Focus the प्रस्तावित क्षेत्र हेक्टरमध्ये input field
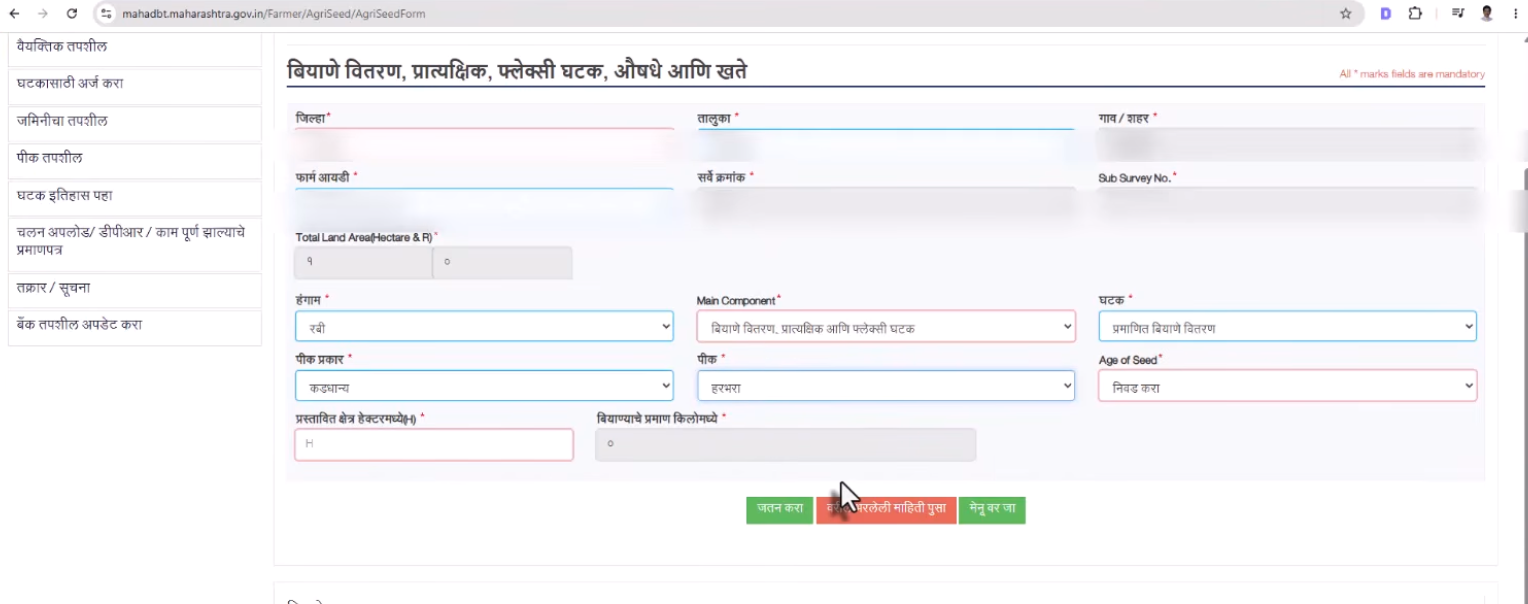Image resolution: width=1528 pixels, height=604 pixels. 434,445
